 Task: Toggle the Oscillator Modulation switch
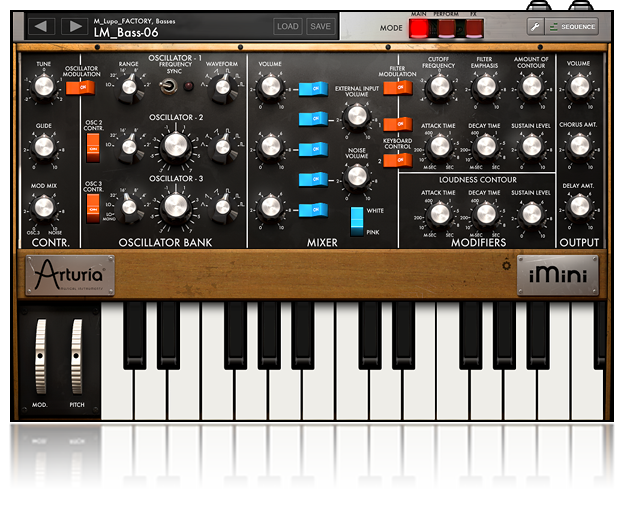(x=80, y=88)
